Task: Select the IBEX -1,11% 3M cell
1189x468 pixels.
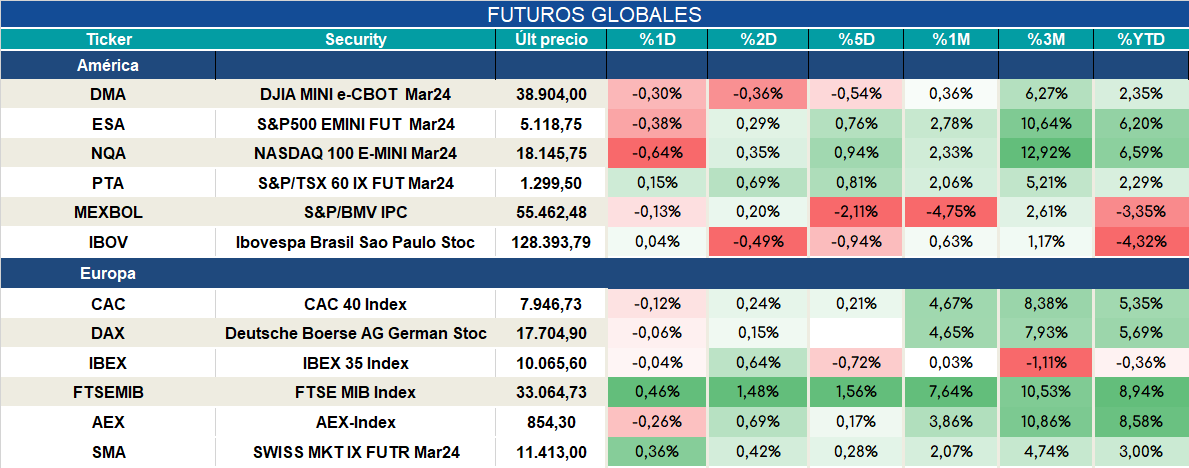Action: [x=1046, y=363]
